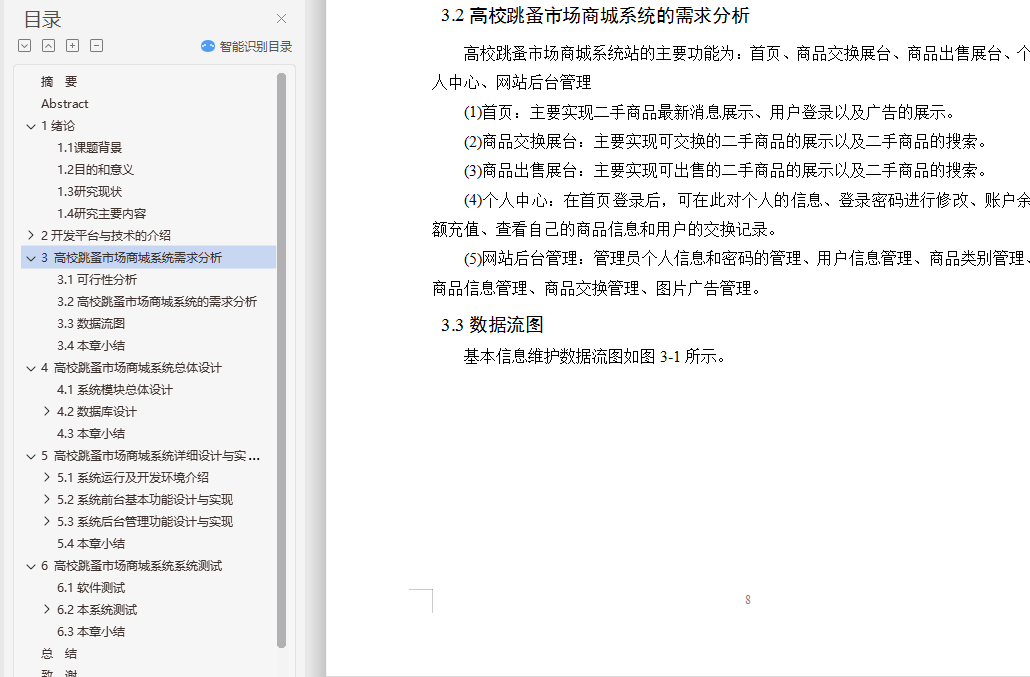Screen dimensions: 1030x677
Task: Click the 目录 panel title
Action: (x=43, y=19)
